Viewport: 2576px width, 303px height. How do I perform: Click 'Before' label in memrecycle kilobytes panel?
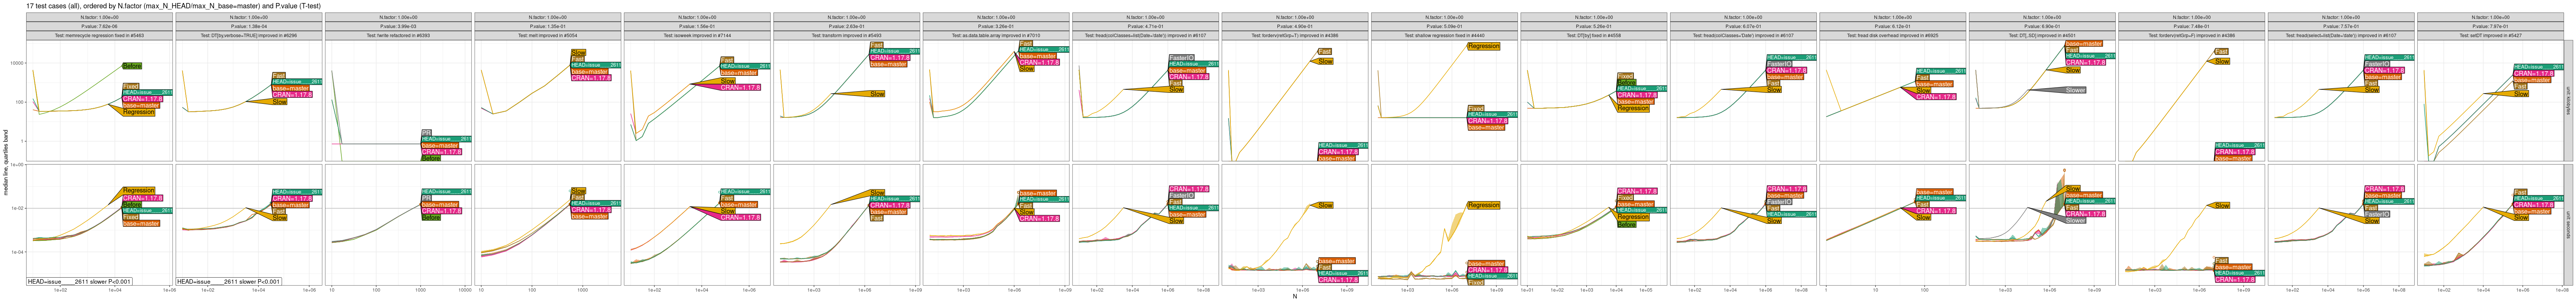point(132,66)
